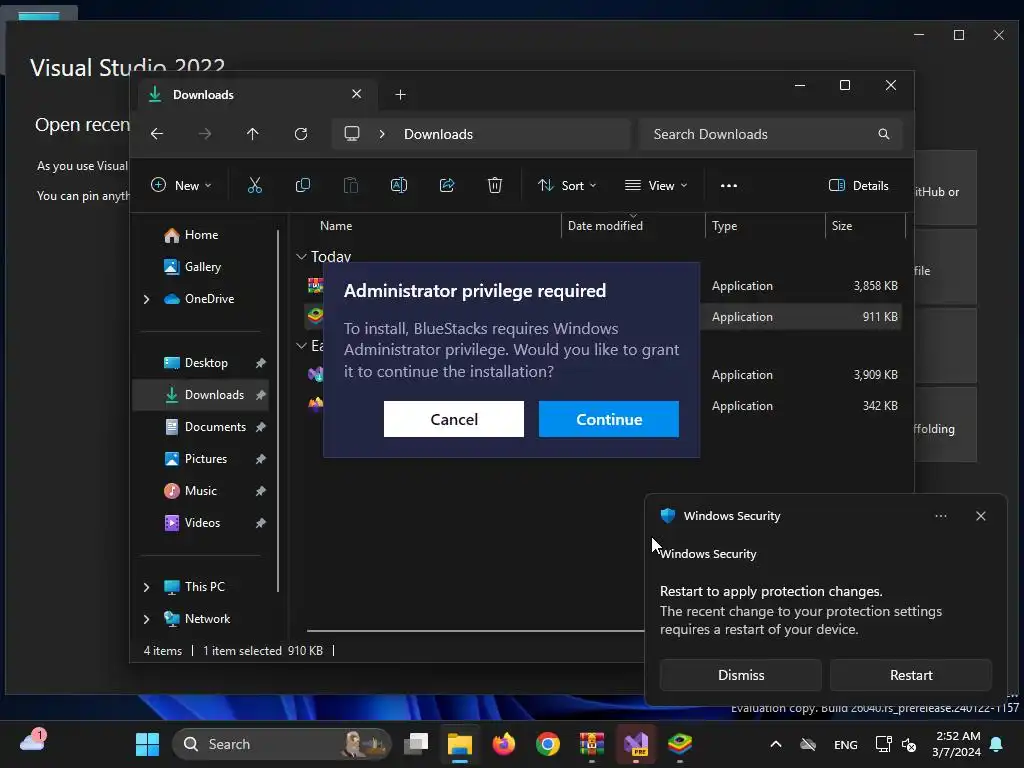
Task: Click the Cut scissors icon in File Explorer
Action: 255,185
